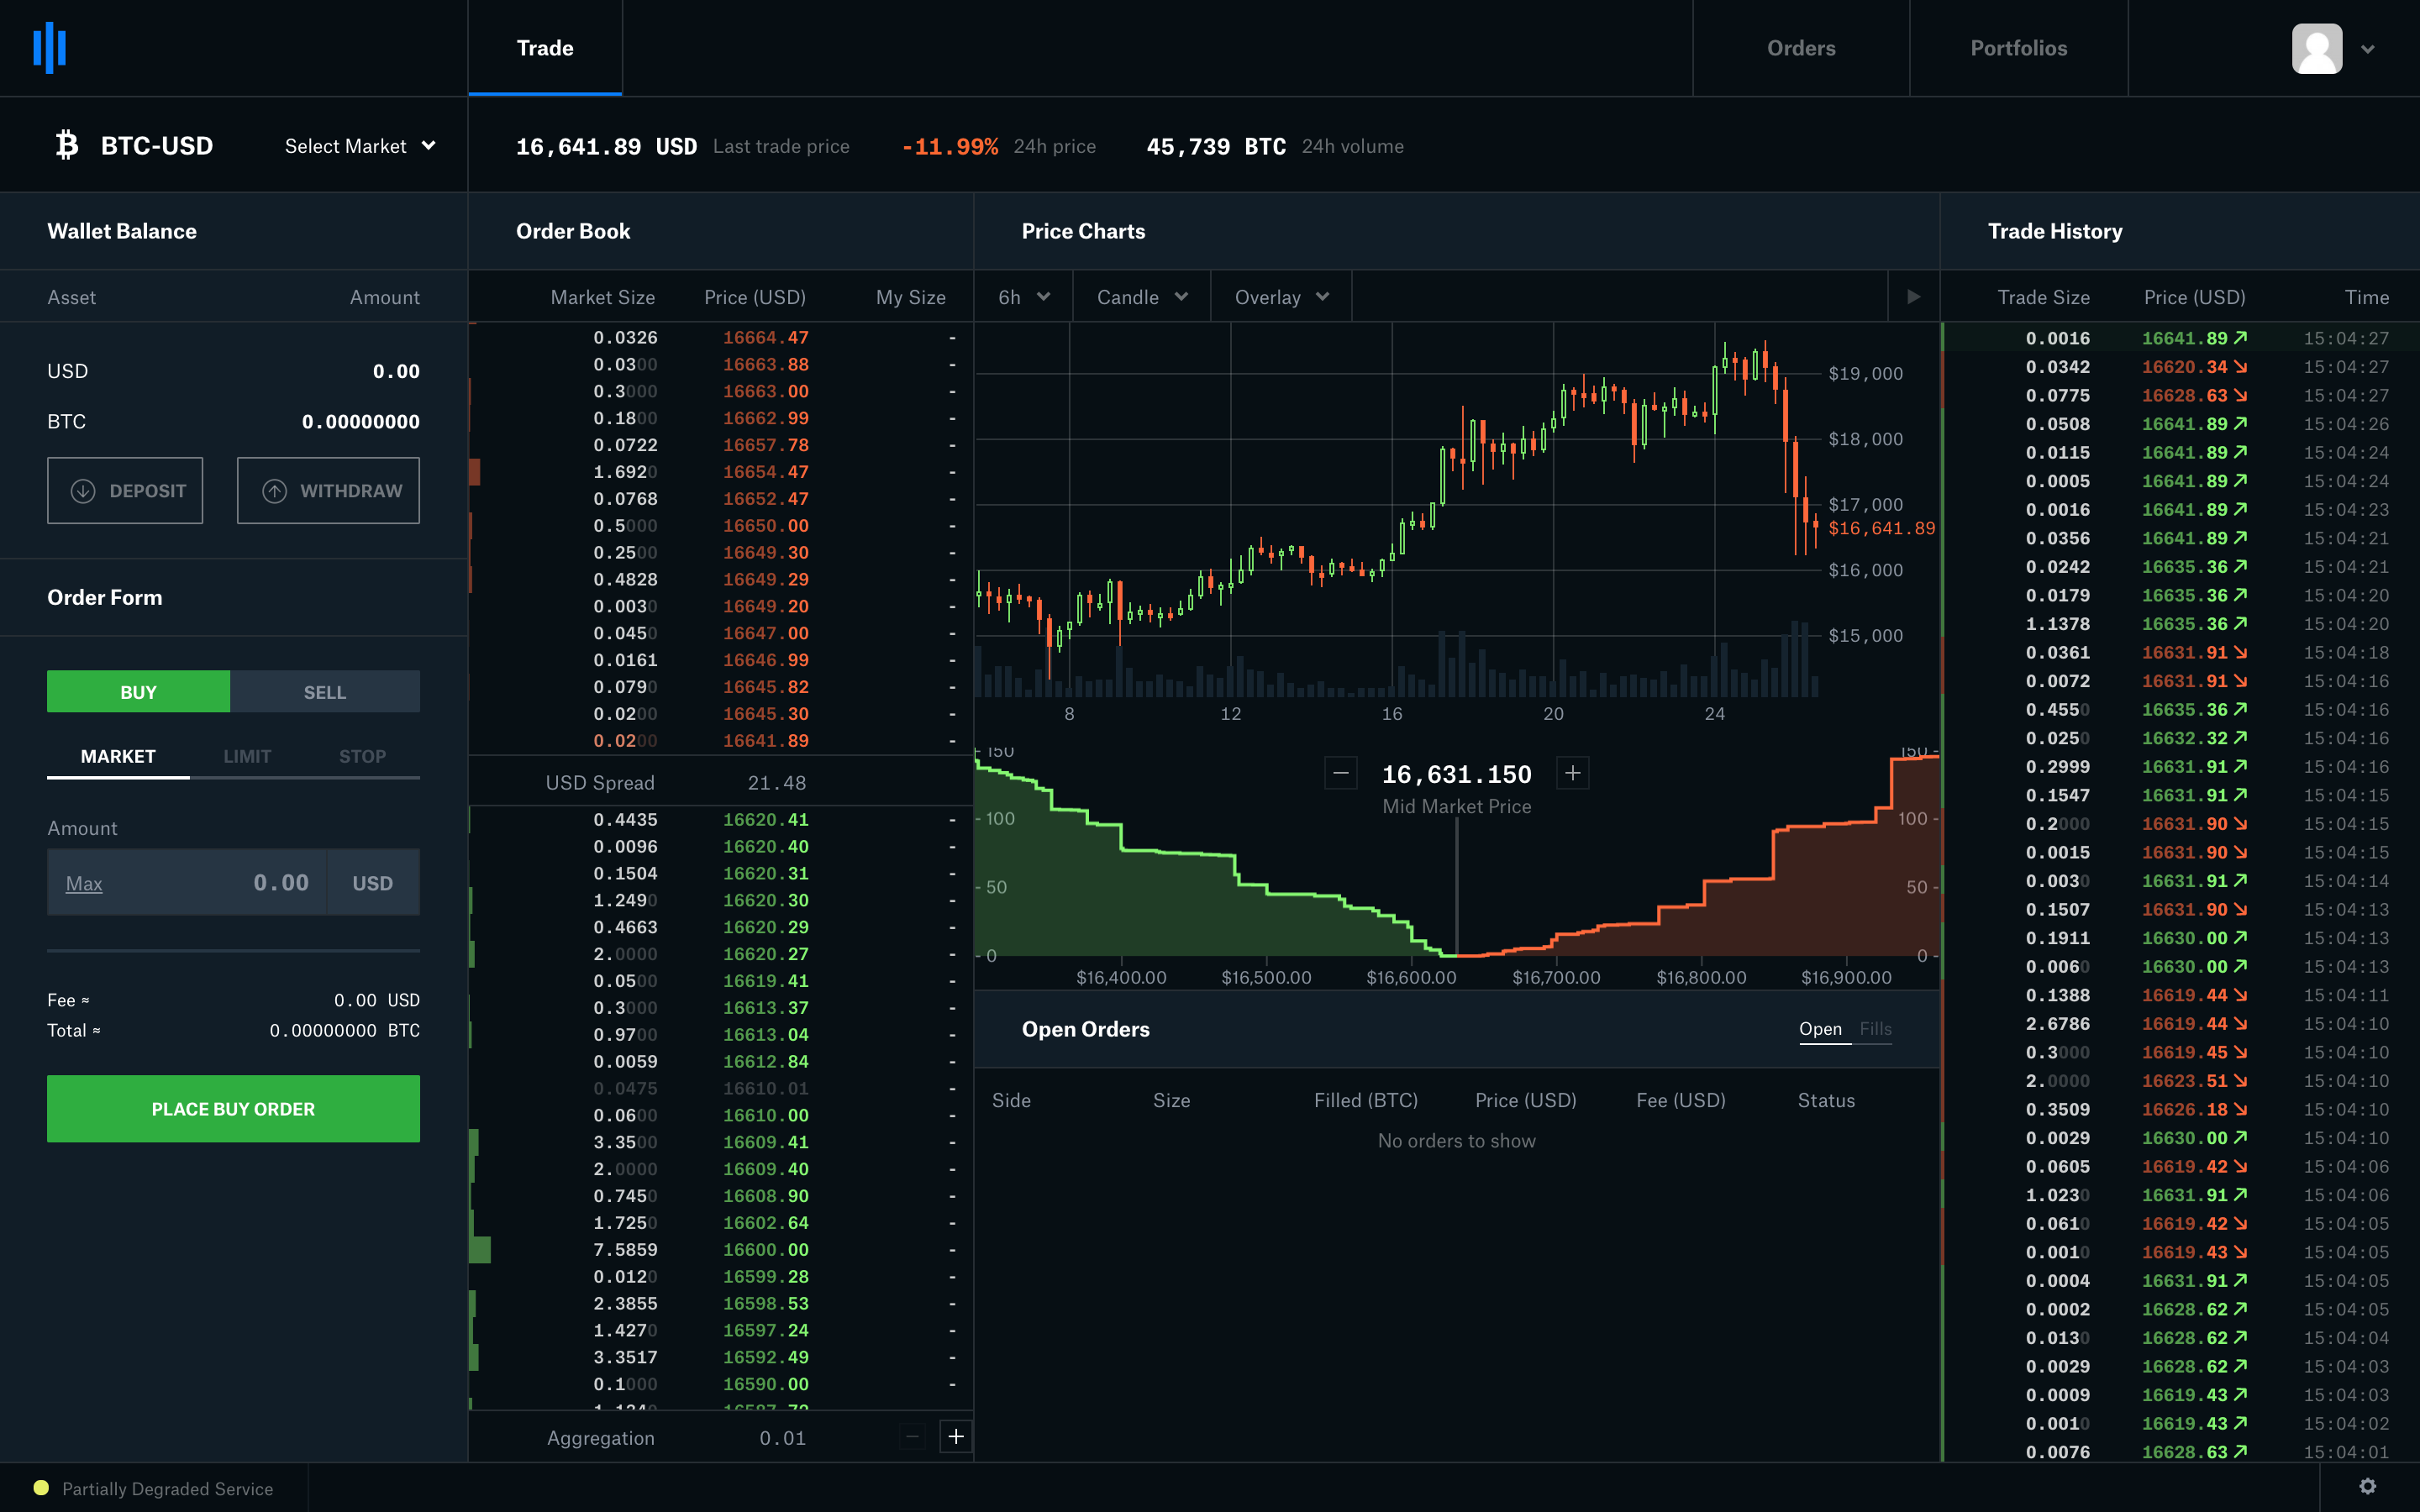Switch to LIMIT order type tab

click(244, 756)
